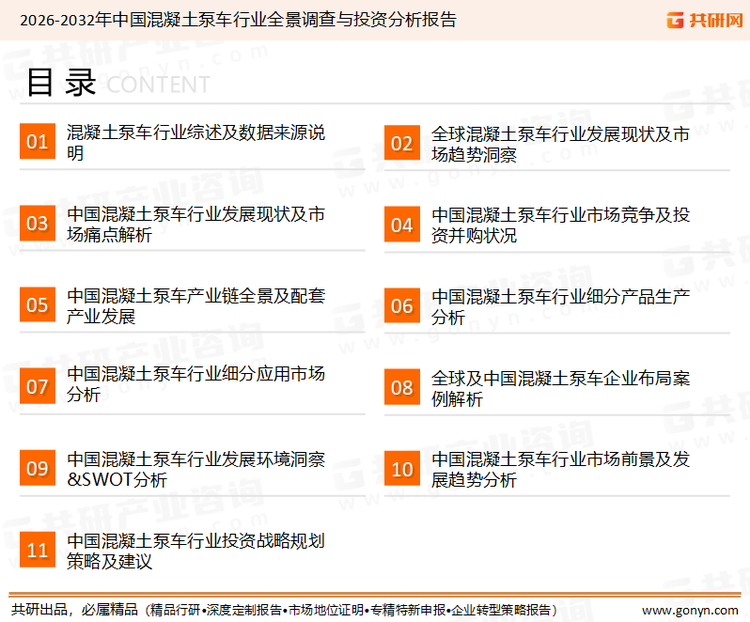Select the orange 08 chapter number box
The image size is (750, 622).
402,387
